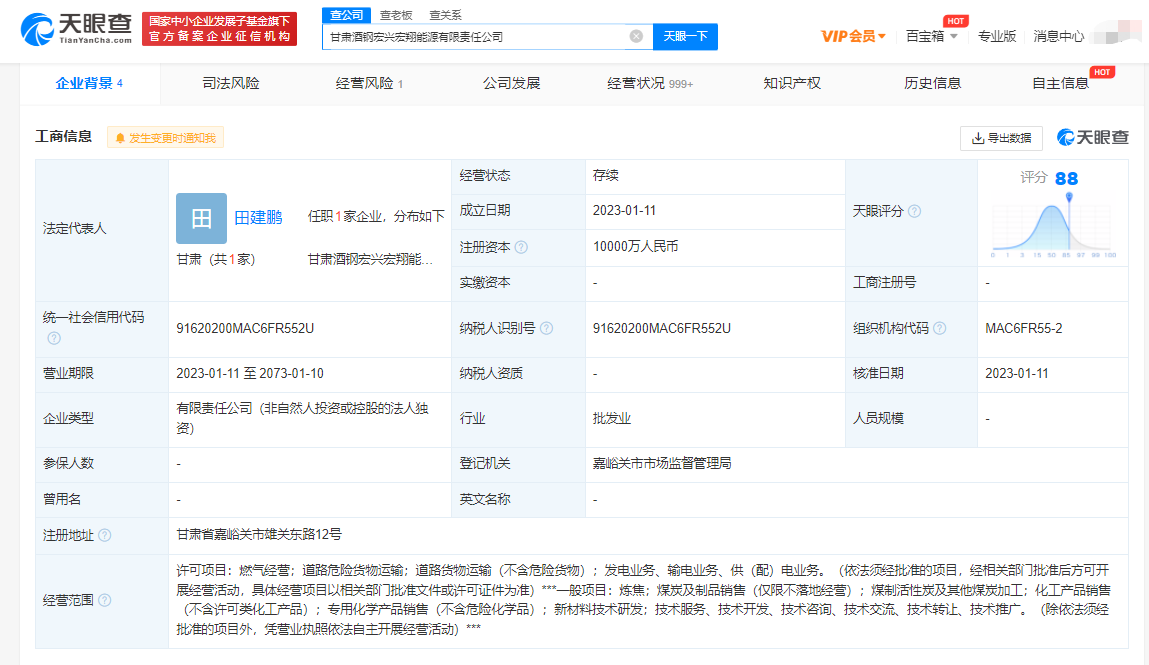Screen dimensions: 1149x665
Task: Open the 经营状况 tab
Action: (x=650, y=83)
